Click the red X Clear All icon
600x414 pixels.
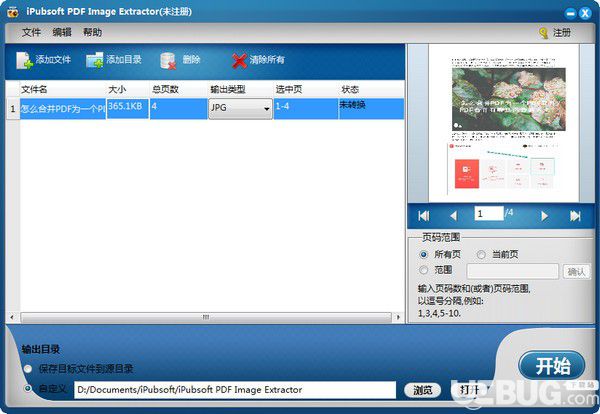click(x=240, y=60)
